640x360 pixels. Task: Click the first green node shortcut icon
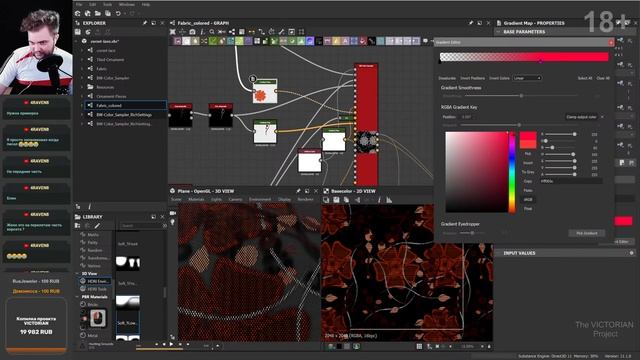(213, 41)
